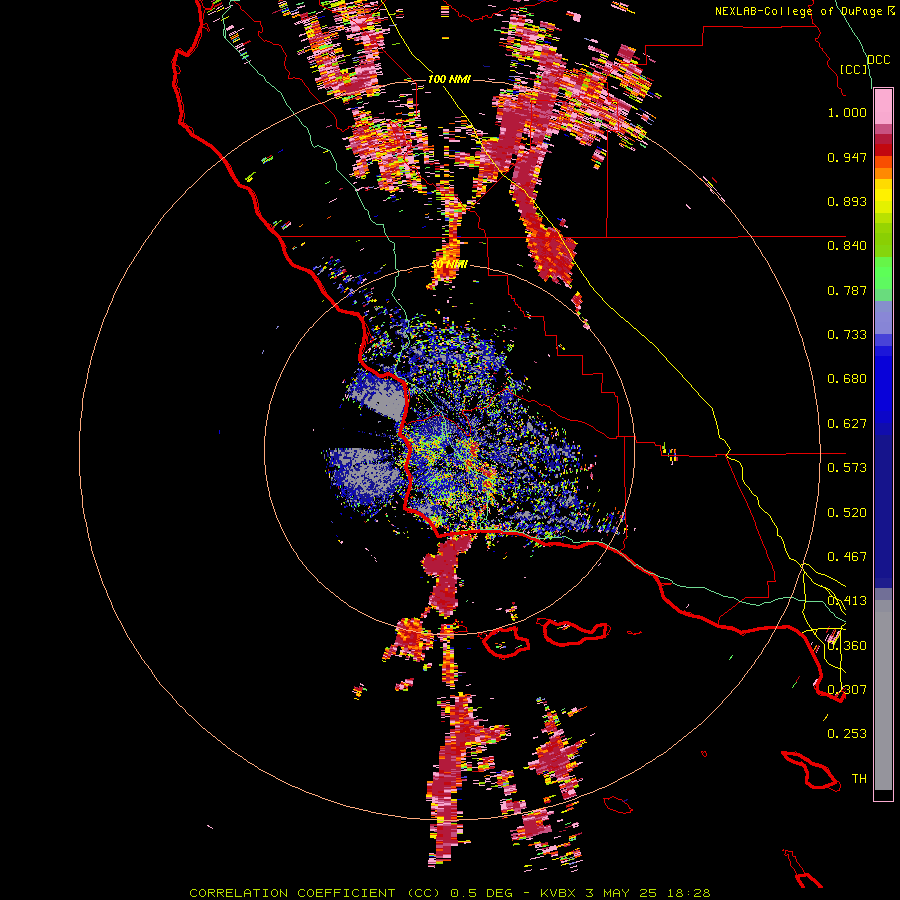The image size is (900, 900).
Task: Click the 0.947 color scale label
Action: click(847, 157)
